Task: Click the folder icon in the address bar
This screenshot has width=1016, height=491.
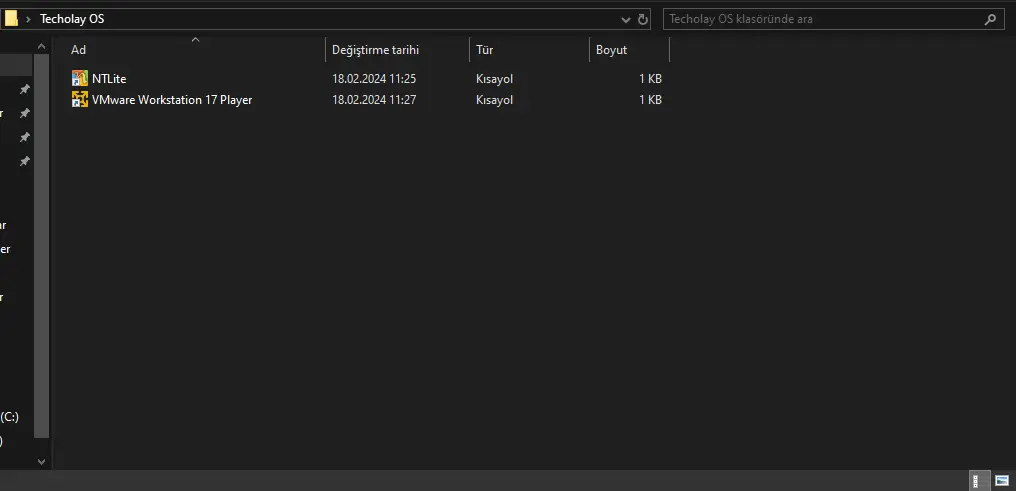Action: (10, 19)
